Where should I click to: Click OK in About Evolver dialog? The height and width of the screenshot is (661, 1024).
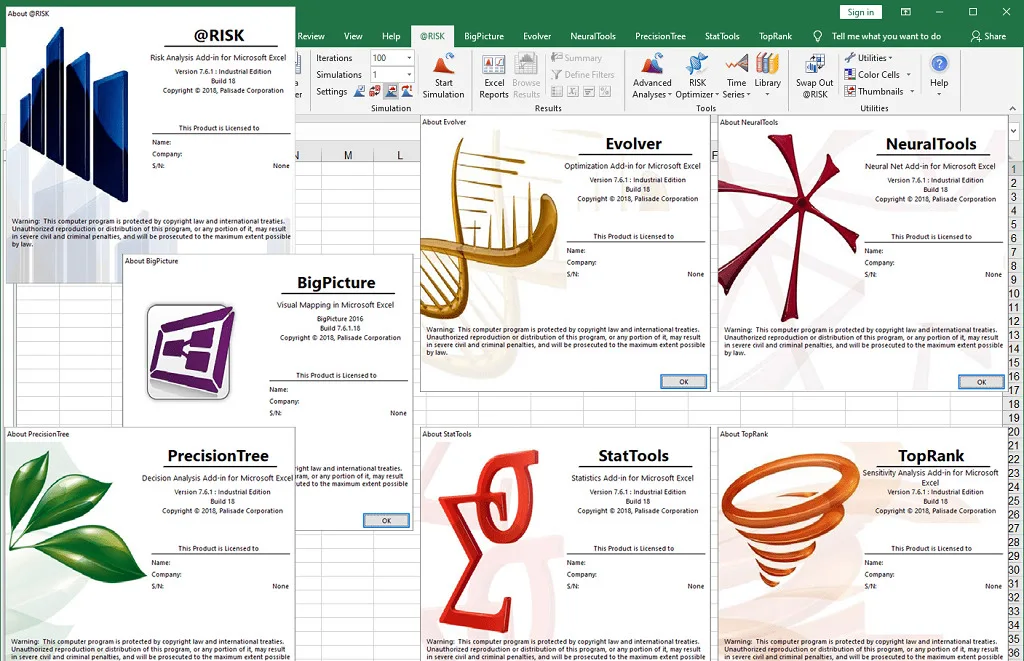(x=683, y=381)
